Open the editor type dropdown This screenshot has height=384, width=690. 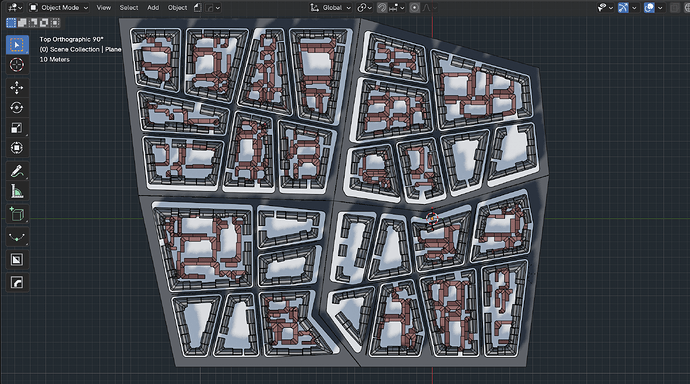click(x=15, y=7)
